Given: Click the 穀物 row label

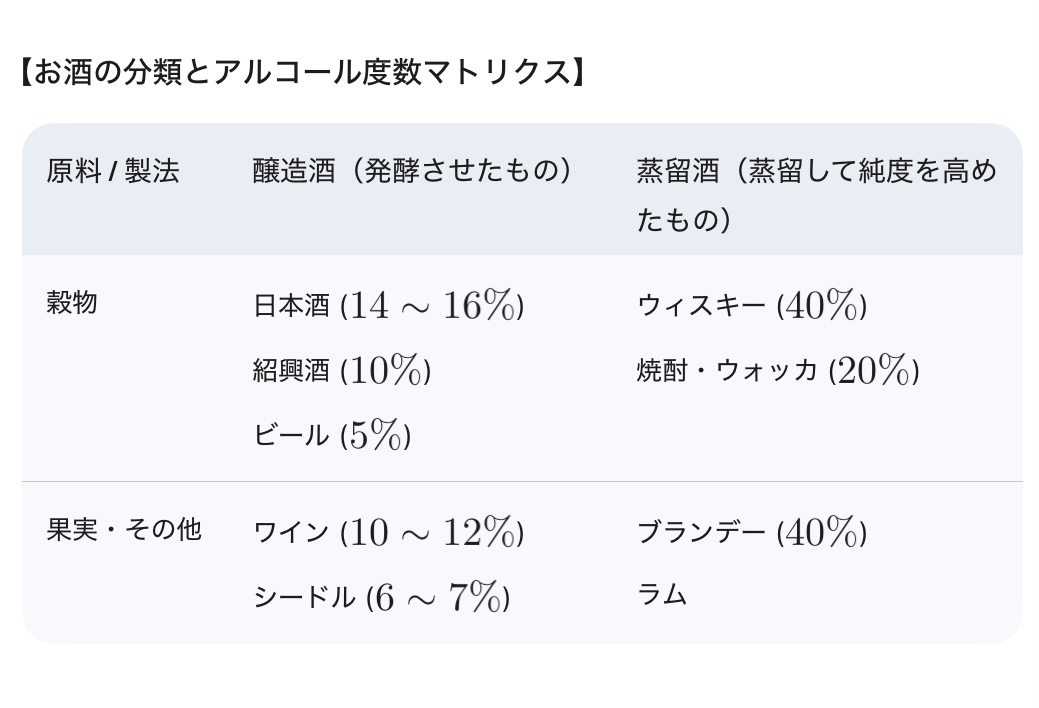Looking at the screenshot, I should click(72, 303).
